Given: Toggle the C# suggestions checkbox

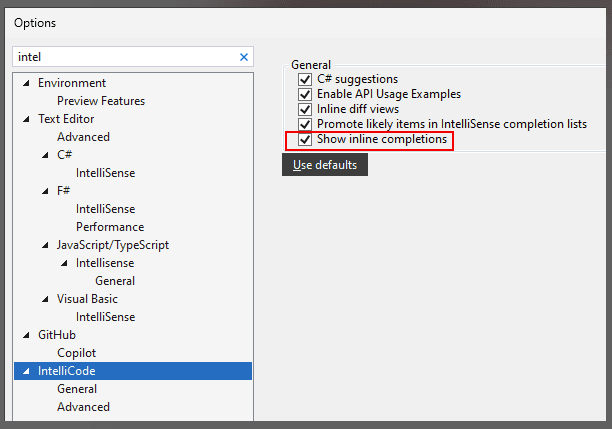Looking at the screenshot, I should (305, 79).
